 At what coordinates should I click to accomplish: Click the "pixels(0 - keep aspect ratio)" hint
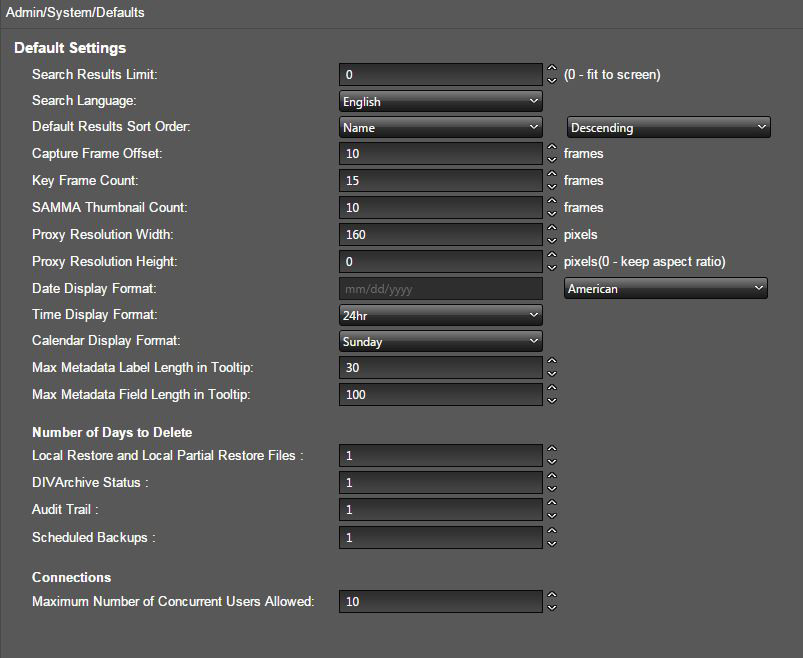(645, 262)
